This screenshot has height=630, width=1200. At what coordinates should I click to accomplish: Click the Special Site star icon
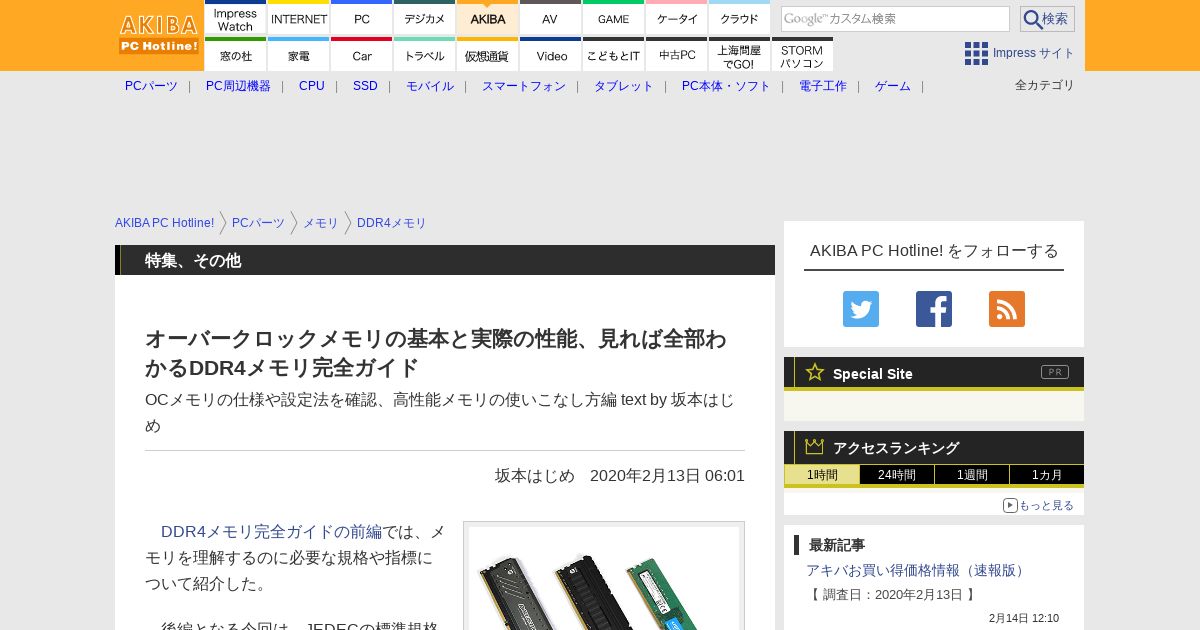coord(815,372)
